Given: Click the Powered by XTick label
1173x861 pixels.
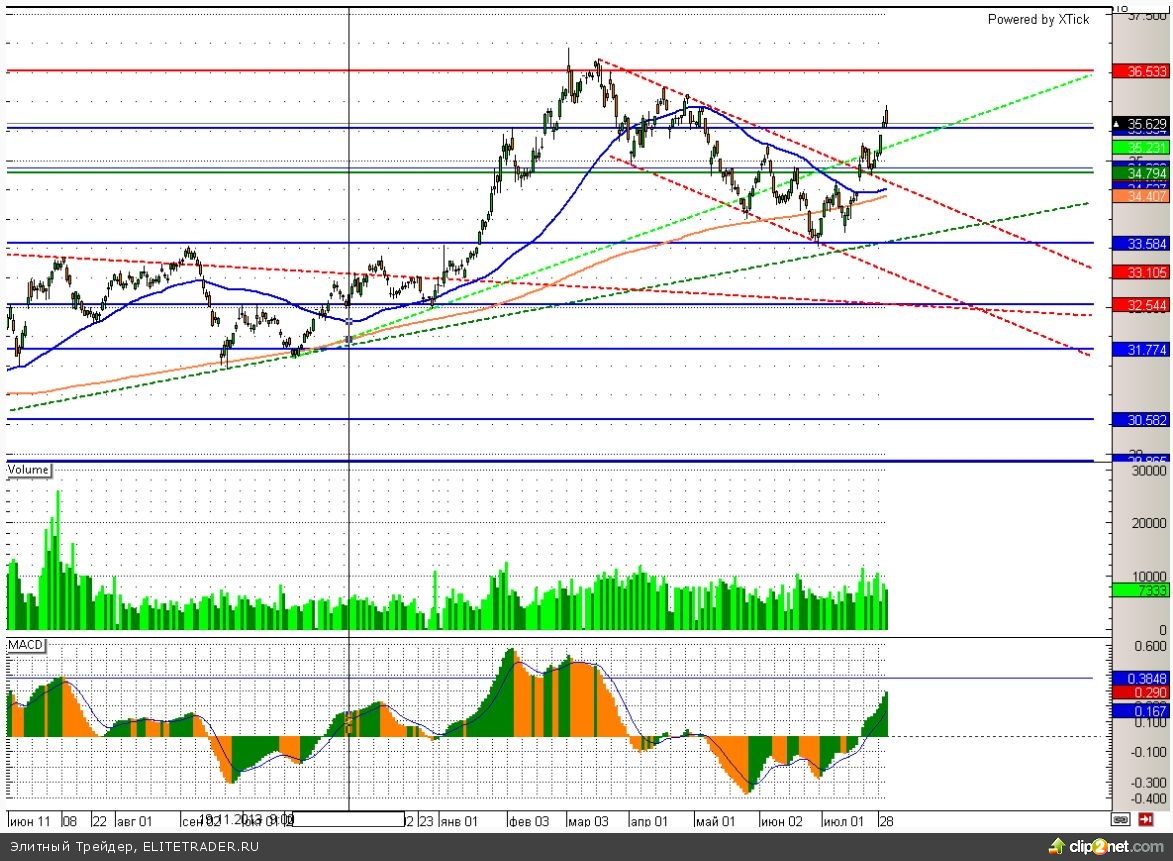Looking at the screenshot, I should coord(1038,19).
